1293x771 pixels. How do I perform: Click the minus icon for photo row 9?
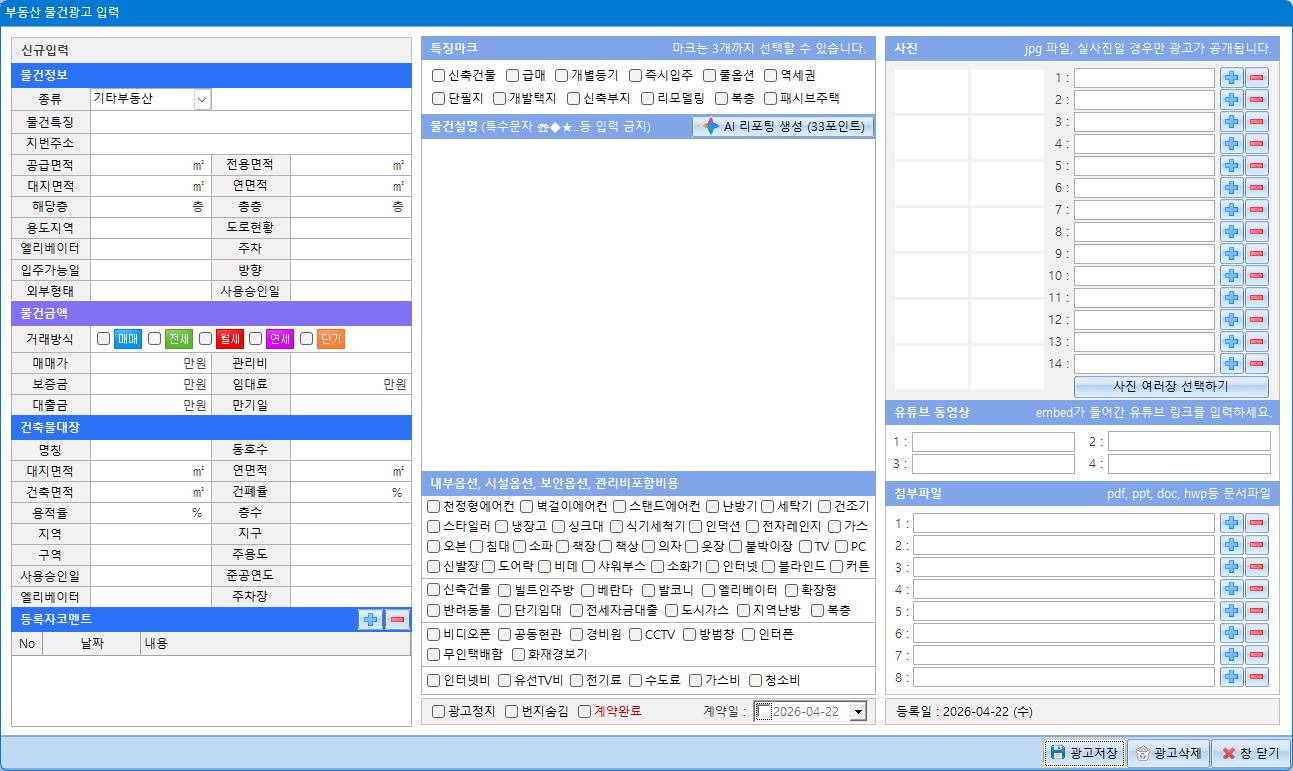click(1257, 254)
